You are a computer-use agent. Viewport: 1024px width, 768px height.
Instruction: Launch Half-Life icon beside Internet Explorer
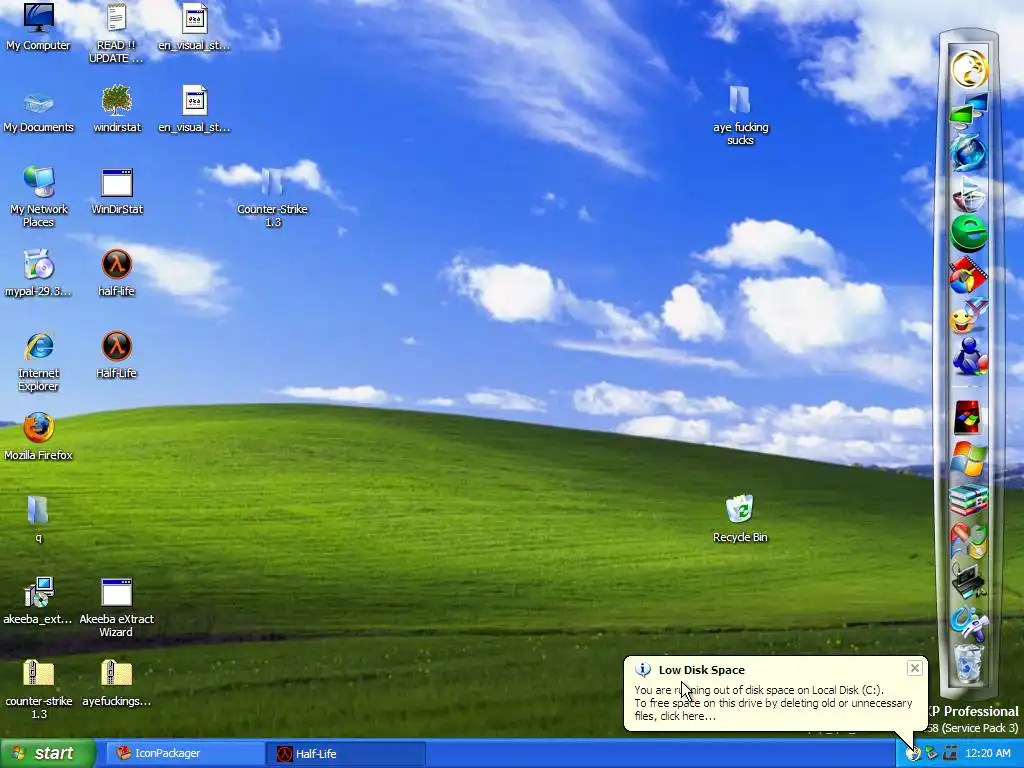point(117,355)
